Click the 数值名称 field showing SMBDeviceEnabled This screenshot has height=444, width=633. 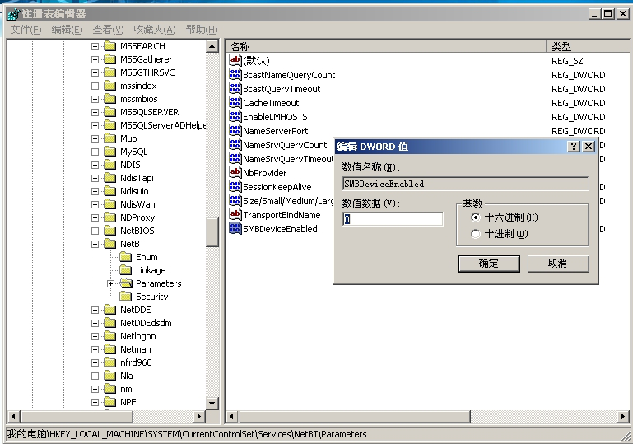(x=465, y=184)
